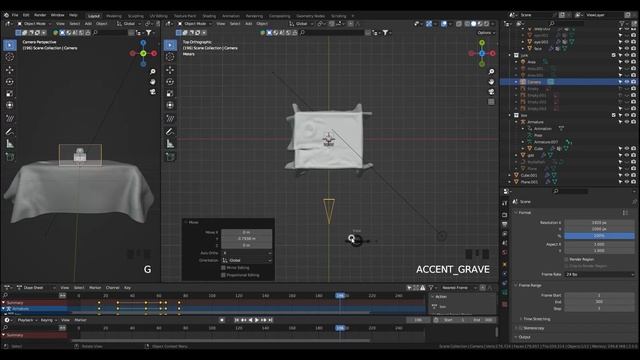Open Object Mode dropdown in left viewport
The image size is (640, 360).
coord(34,24)
